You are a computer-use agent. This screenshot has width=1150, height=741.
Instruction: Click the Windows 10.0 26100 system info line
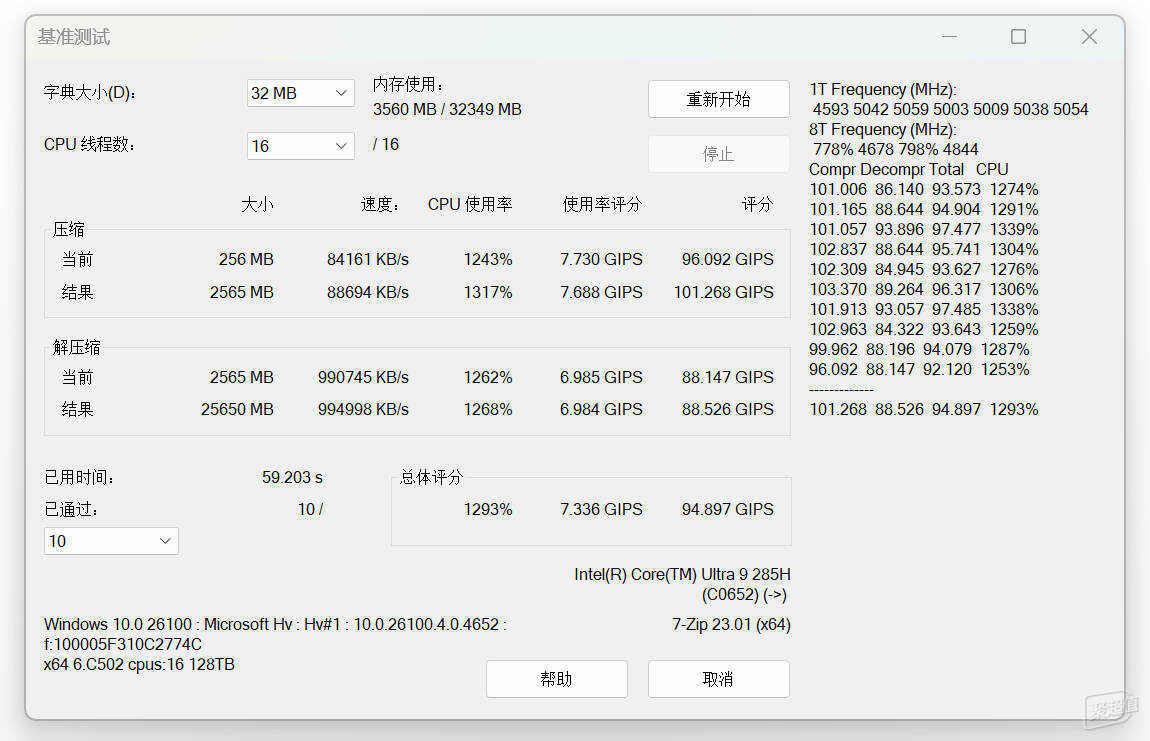[275, 624]
